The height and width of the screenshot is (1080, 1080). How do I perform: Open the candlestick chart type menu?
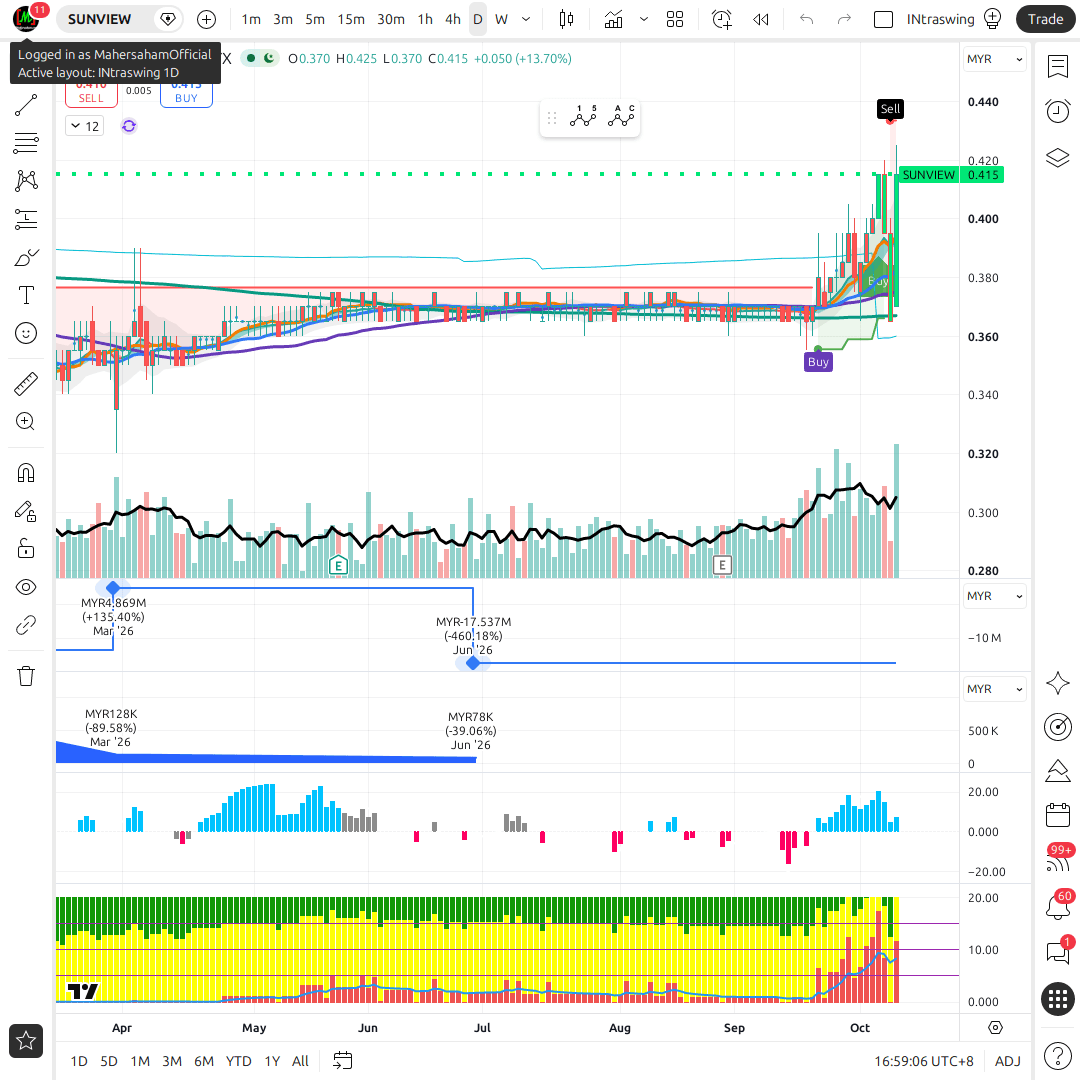pos(566,19)
